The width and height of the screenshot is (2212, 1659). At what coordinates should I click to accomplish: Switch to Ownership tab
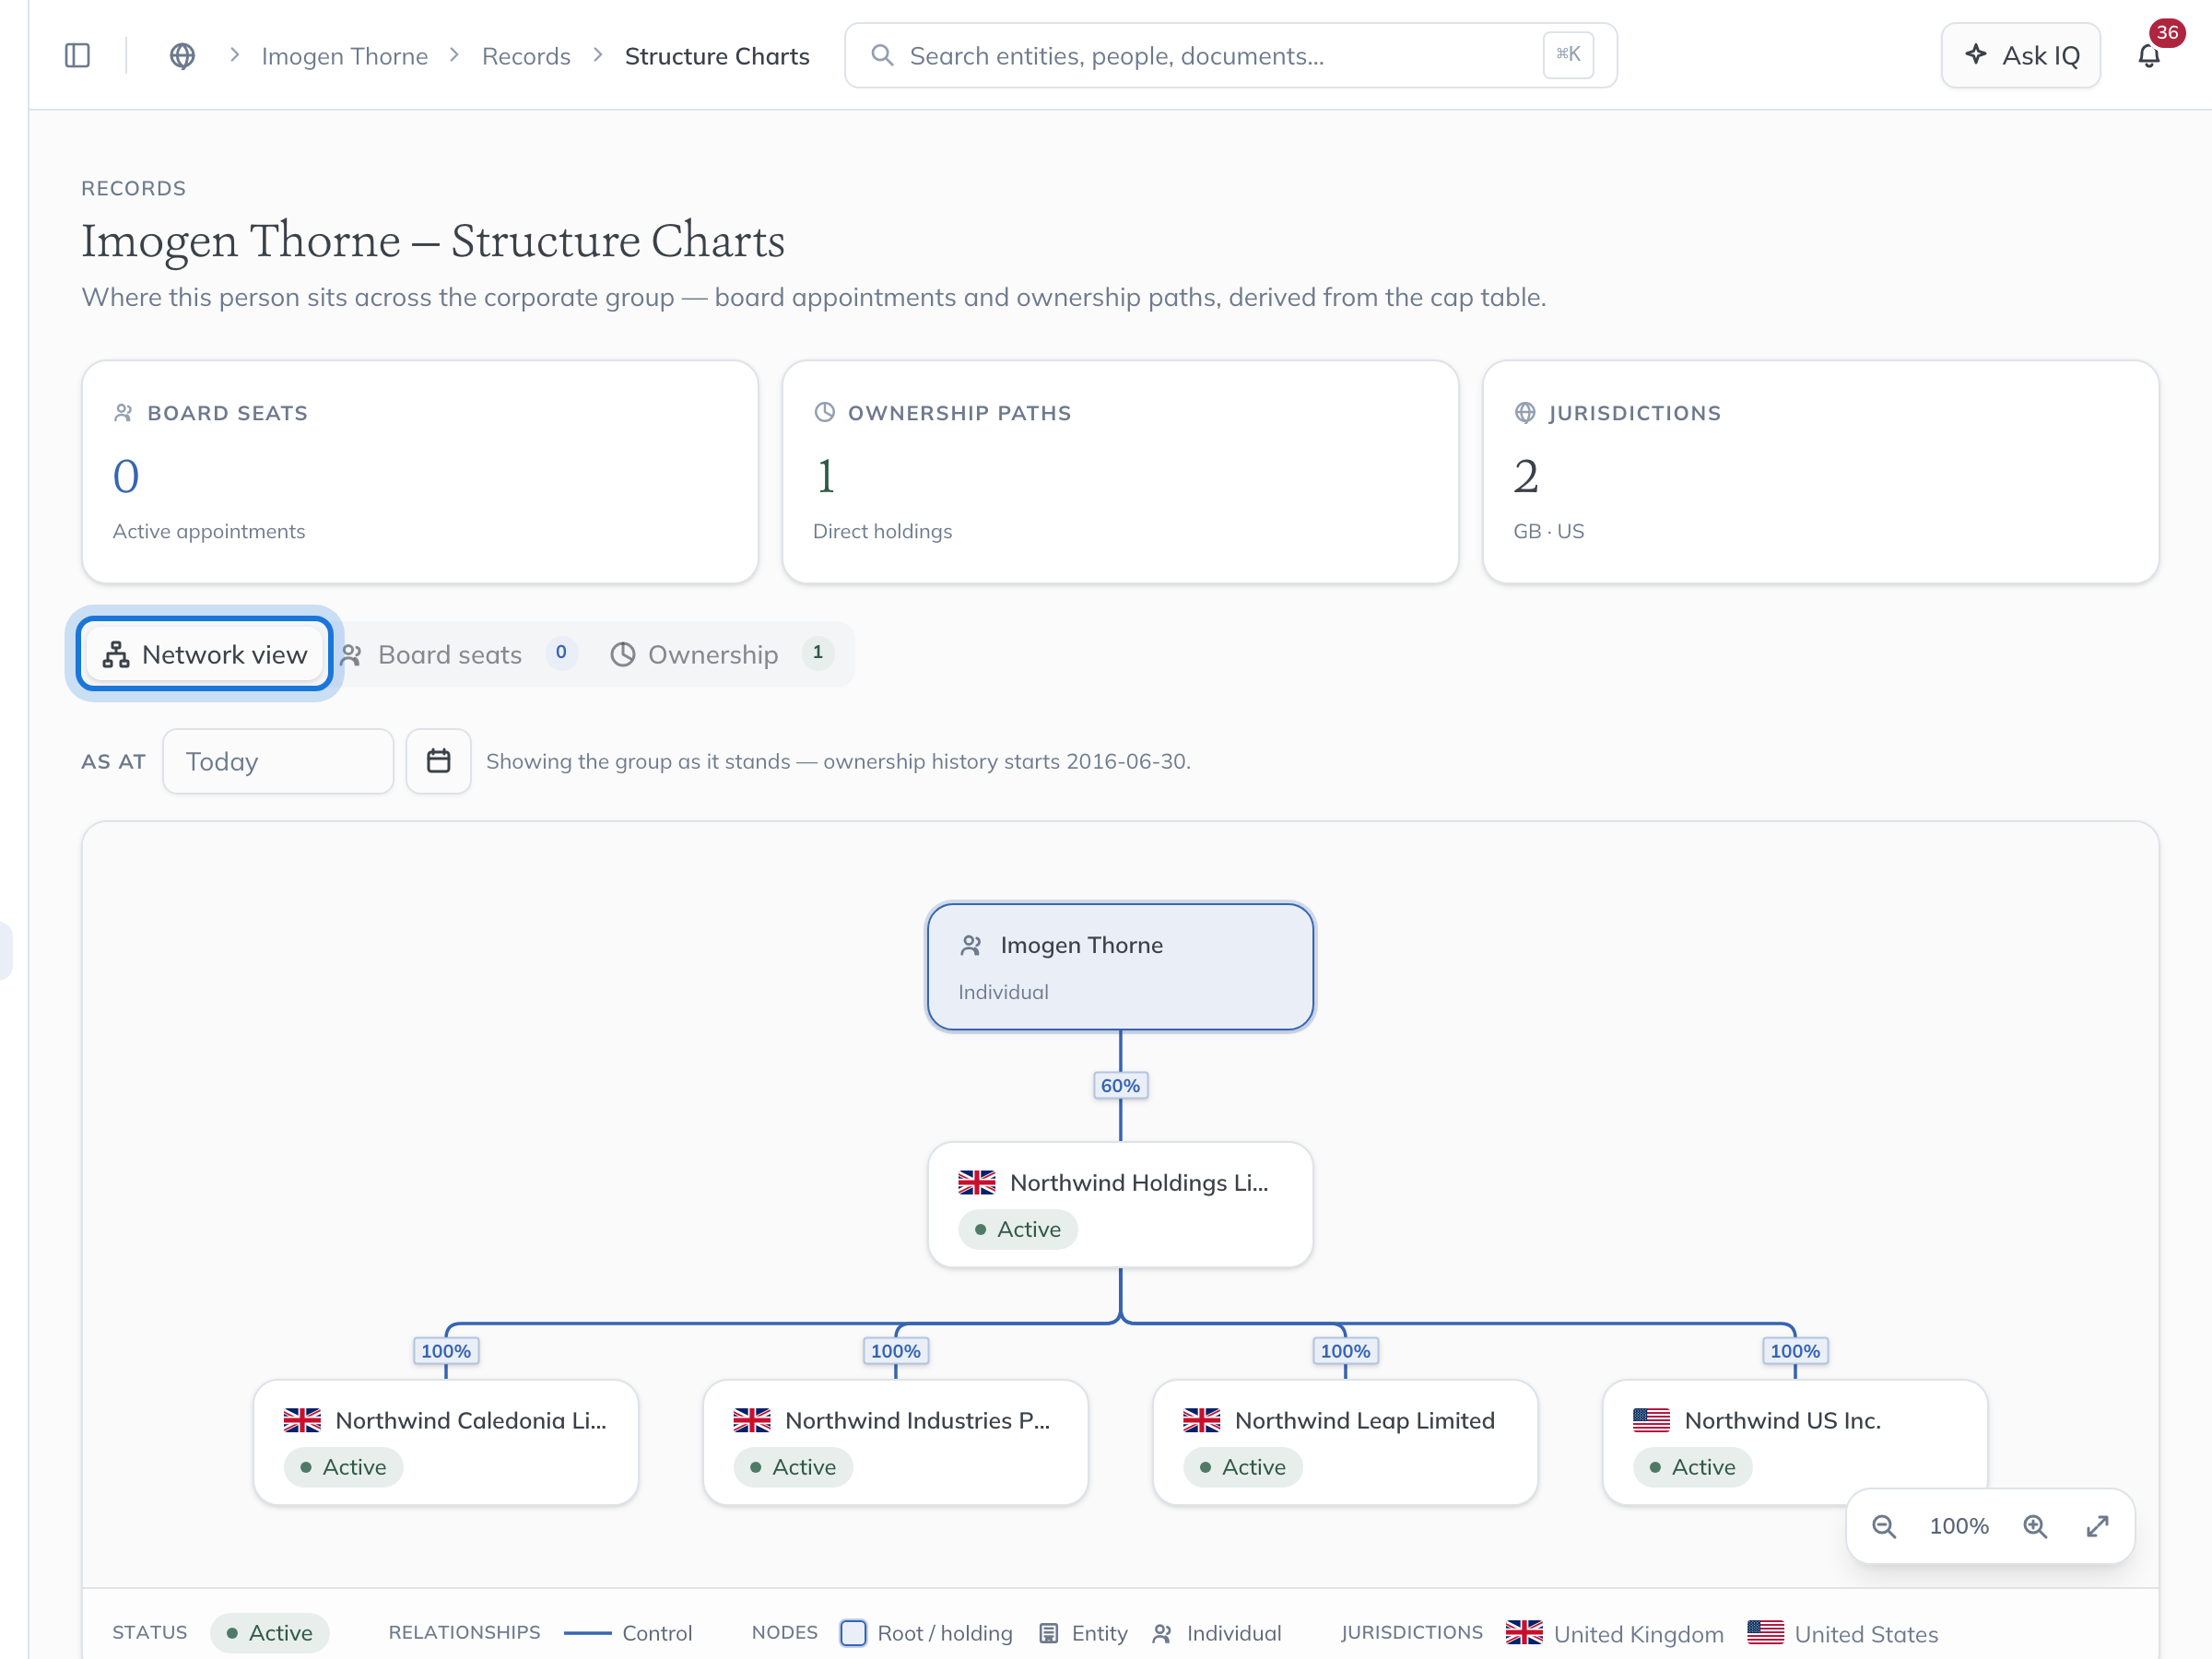[x=722, y=654]
